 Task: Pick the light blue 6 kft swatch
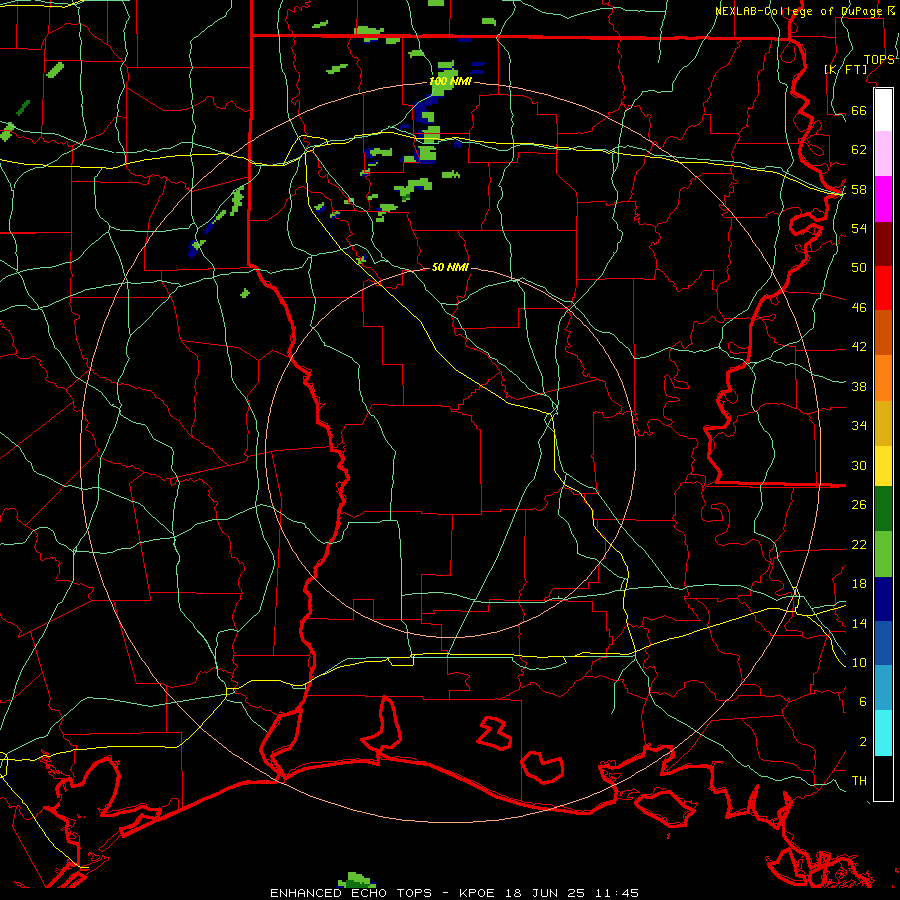coord(883,688)
